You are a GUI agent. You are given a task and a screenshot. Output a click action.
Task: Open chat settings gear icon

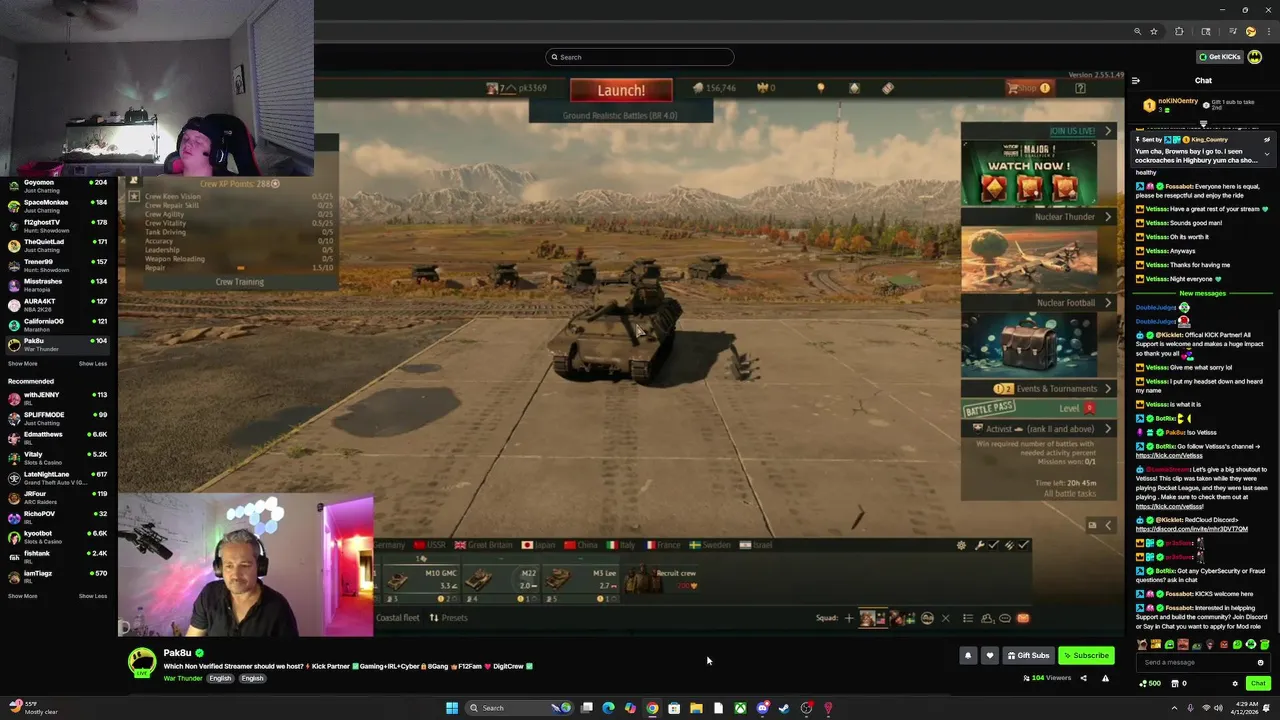point(1235,684)
